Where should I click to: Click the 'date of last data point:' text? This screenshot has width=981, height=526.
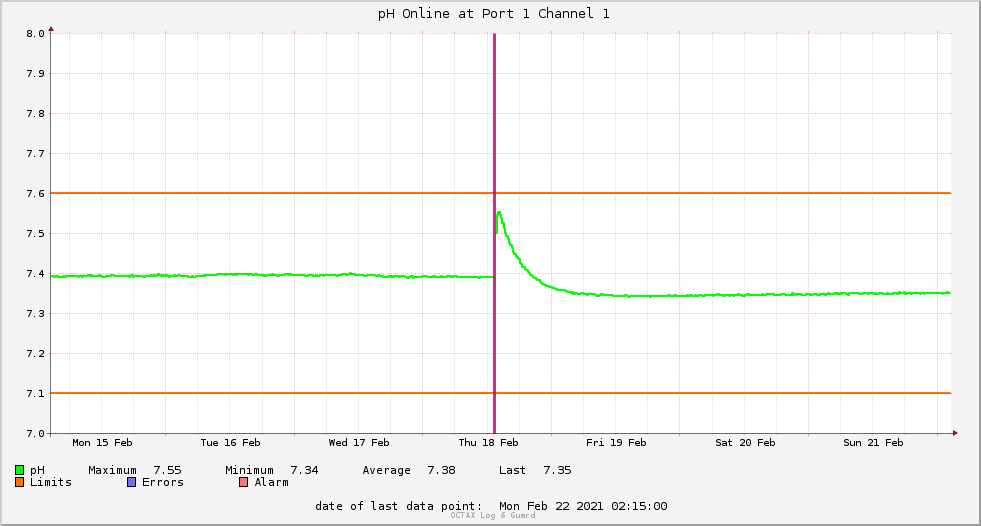pos(399,507)
